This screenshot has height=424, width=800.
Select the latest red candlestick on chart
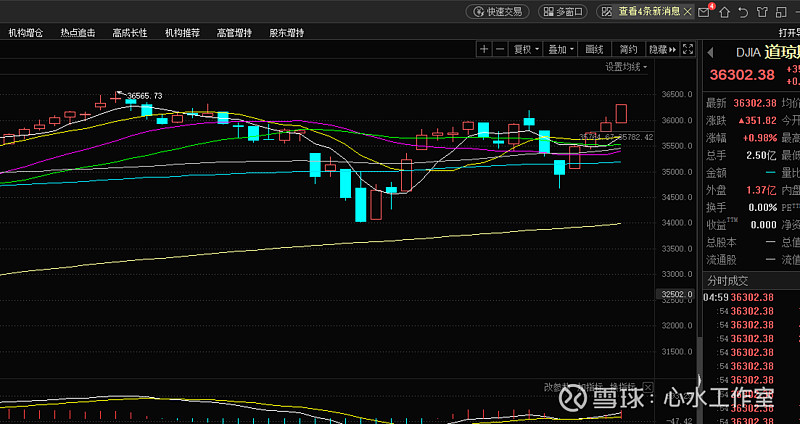621,113
